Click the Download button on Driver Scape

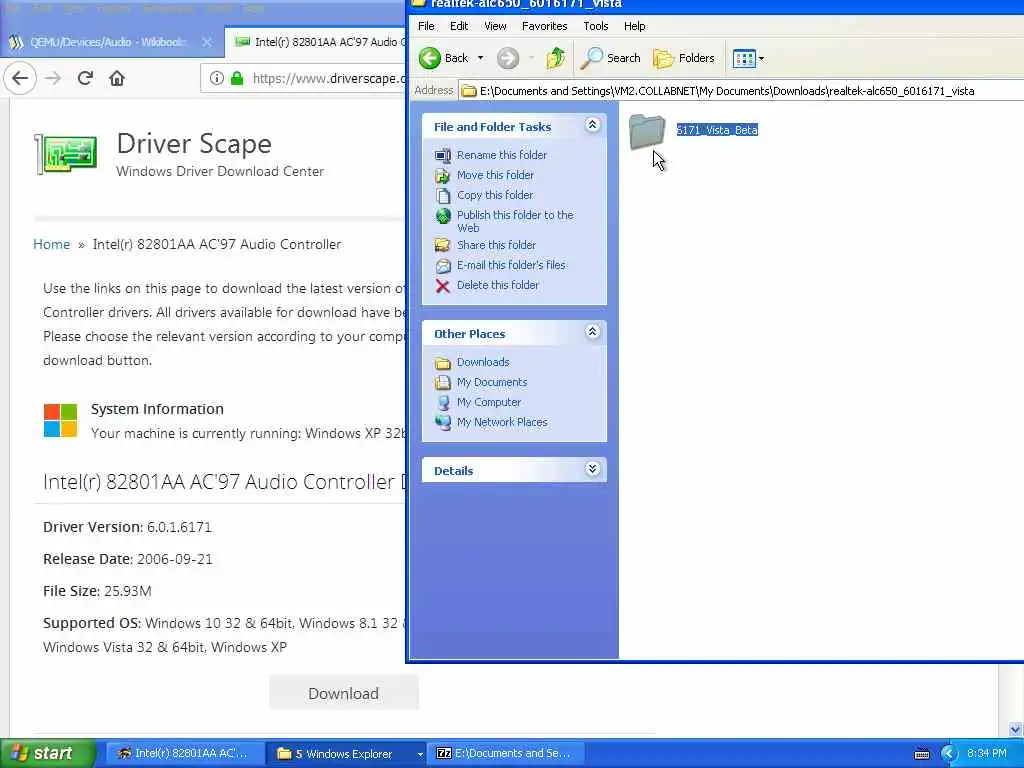pos(344,693)
